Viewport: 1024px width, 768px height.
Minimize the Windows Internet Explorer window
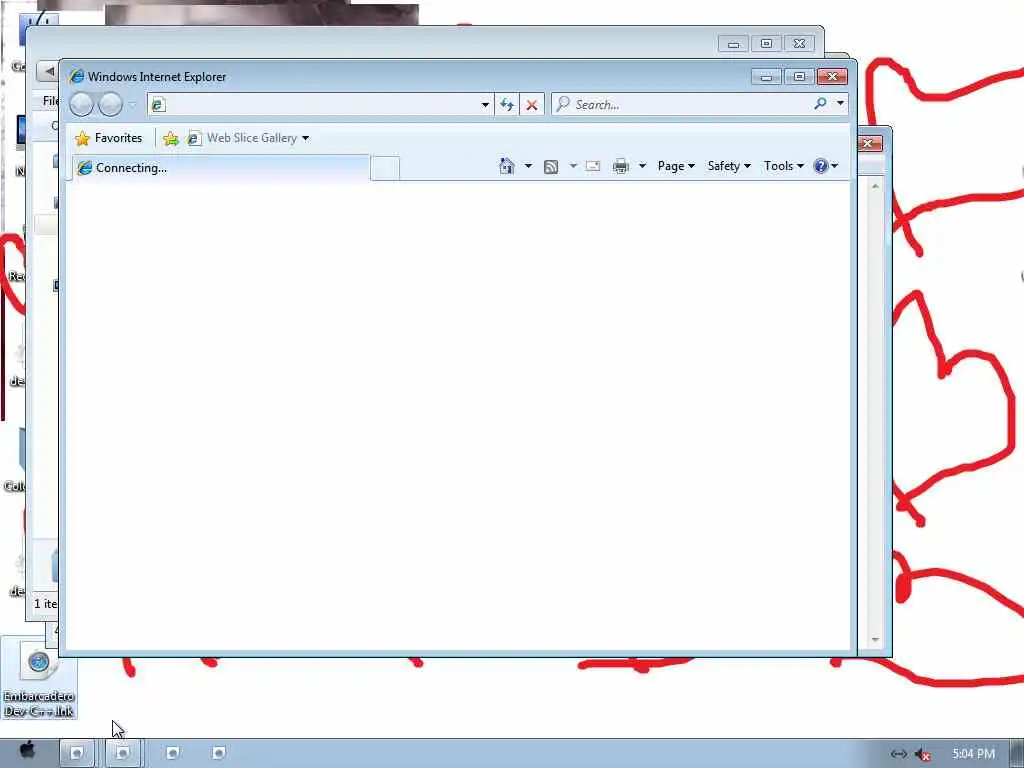click(766, 77)
